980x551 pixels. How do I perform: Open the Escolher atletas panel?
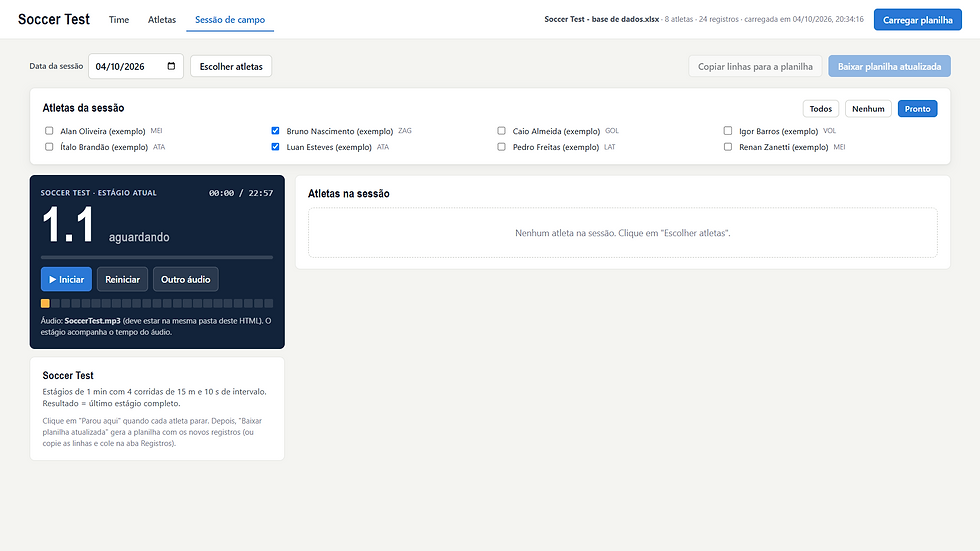point(231,66)
